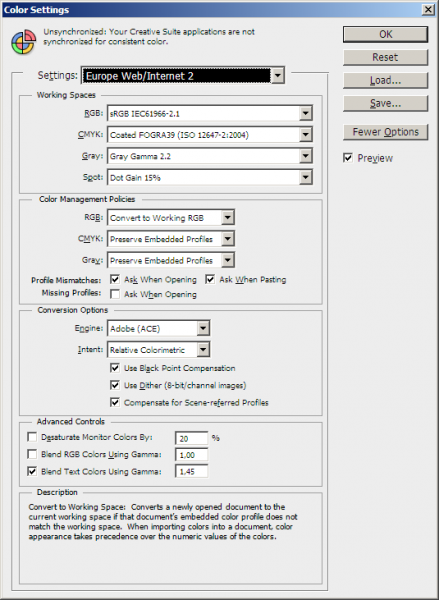Close the Color Settings dialog
The width and height of the screenshot is (439, 600).
(428, 10)
